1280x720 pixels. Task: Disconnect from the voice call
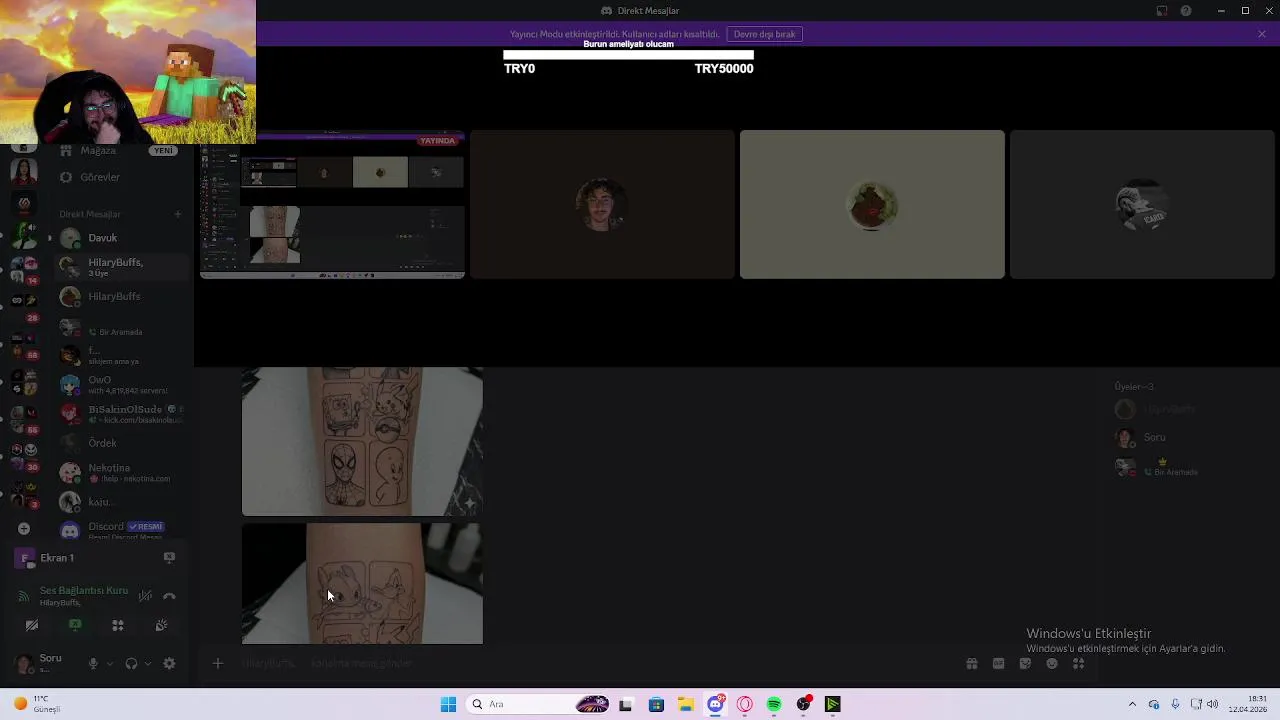[x=169, y=595]
